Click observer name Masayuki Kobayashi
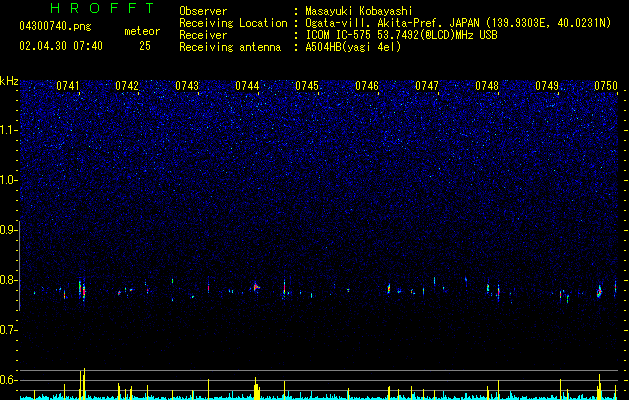Viewport: 629px width, 400px height. pos(359,11)
